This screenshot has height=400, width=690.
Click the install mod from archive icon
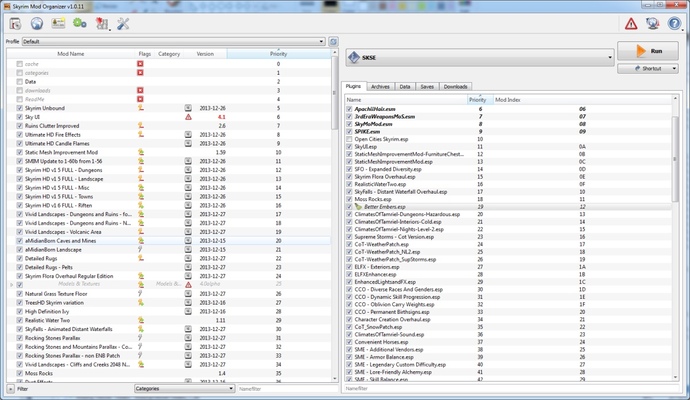tap(15, 23)
